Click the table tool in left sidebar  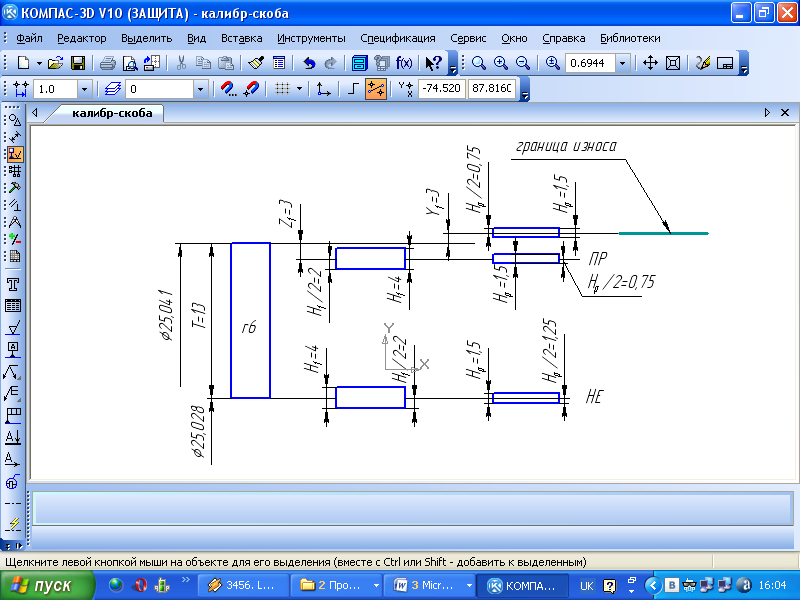14,306
